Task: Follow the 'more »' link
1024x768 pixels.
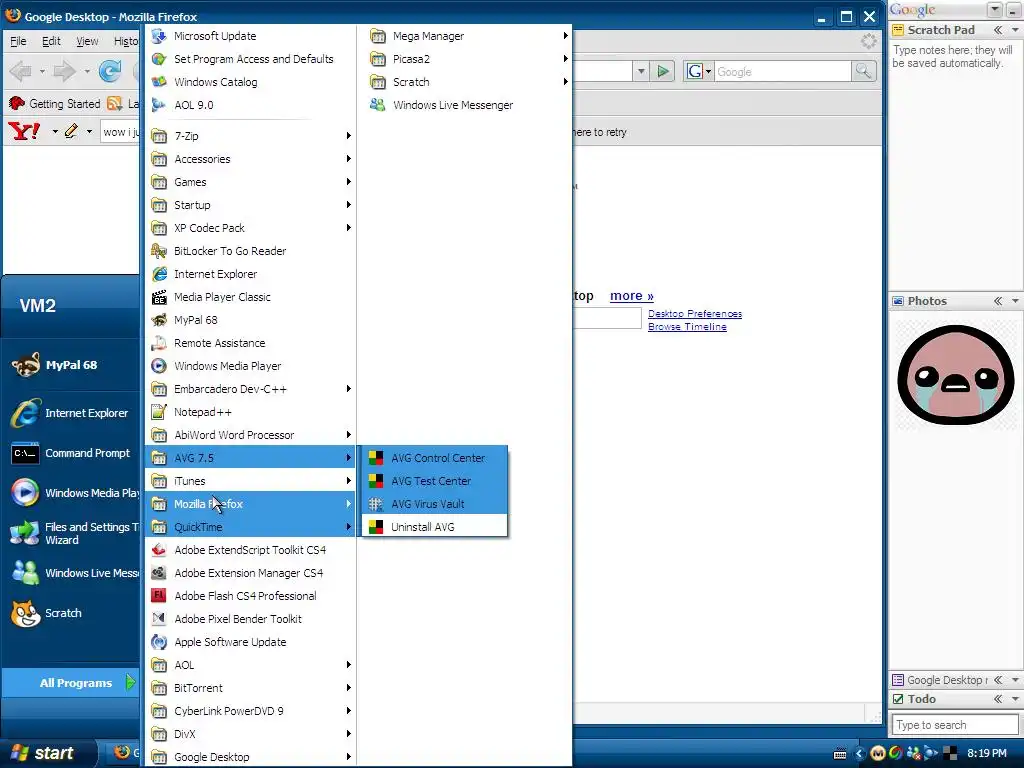Action: pyautogui.click(x=632, y=296)
